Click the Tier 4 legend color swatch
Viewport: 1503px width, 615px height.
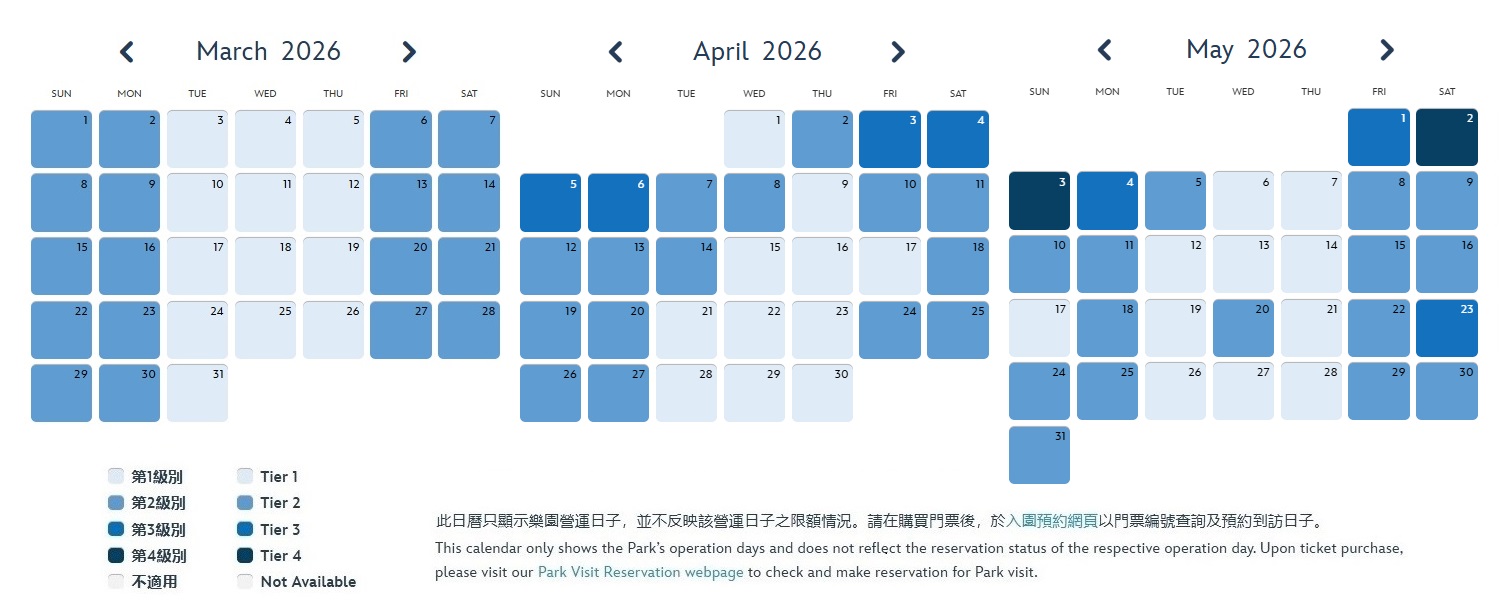tap(245, 556)
